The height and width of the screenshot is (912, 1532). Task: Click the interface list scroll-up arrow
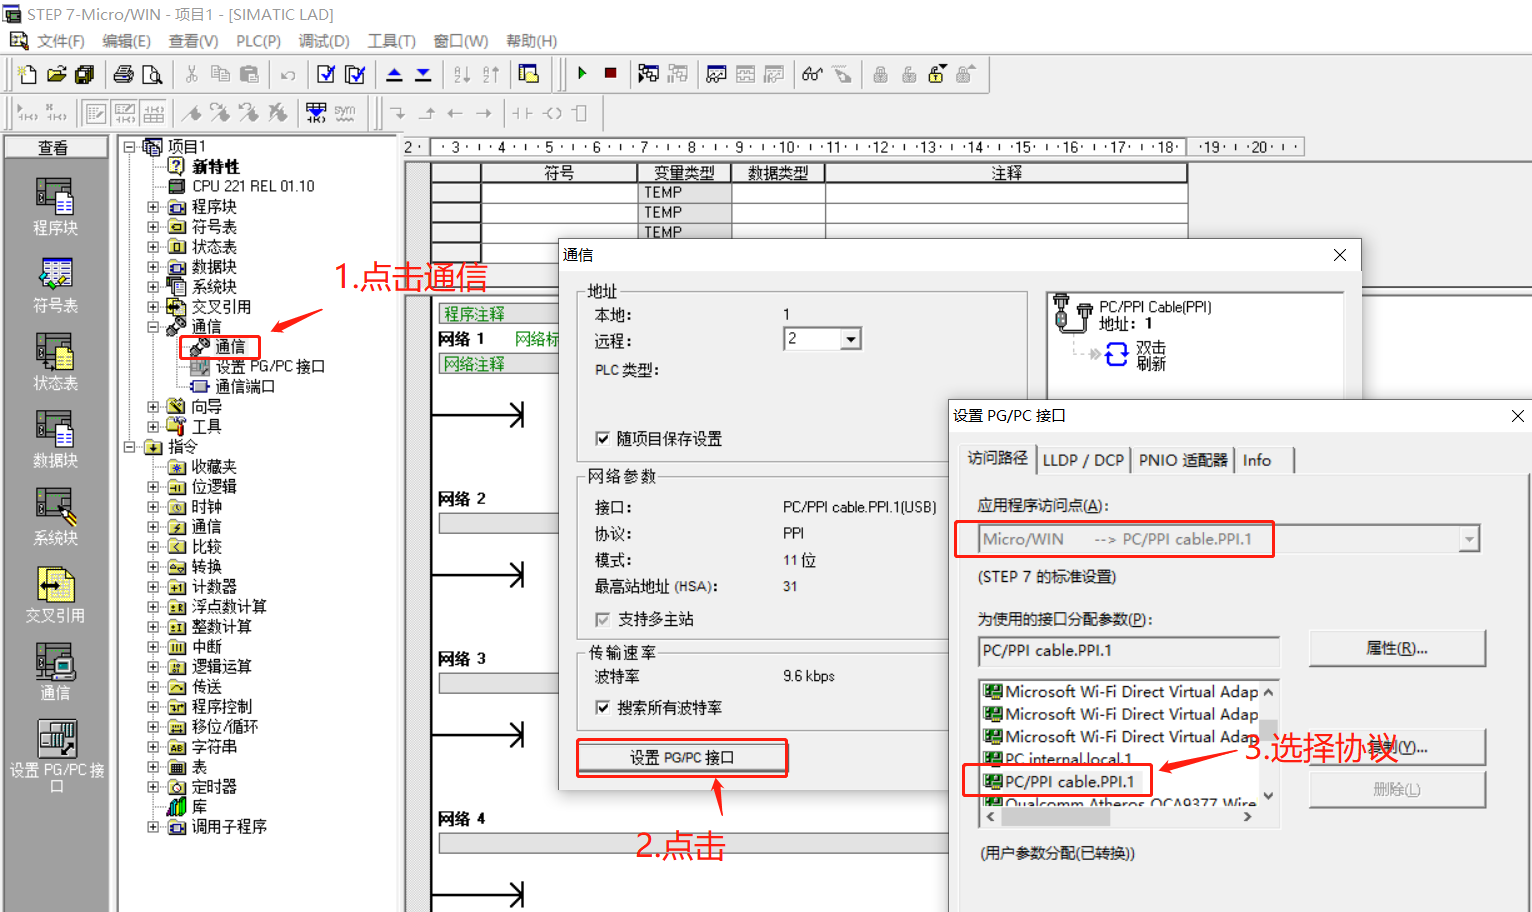point(1268,692)
